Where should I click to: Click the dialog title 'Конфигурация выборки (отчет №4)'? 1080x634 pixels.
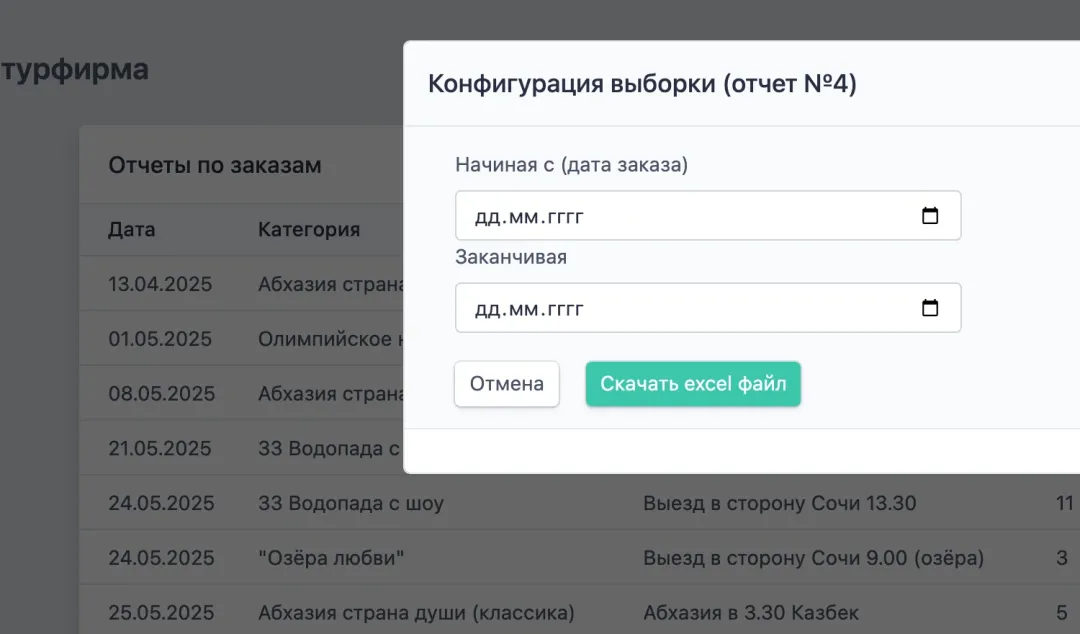642,83
